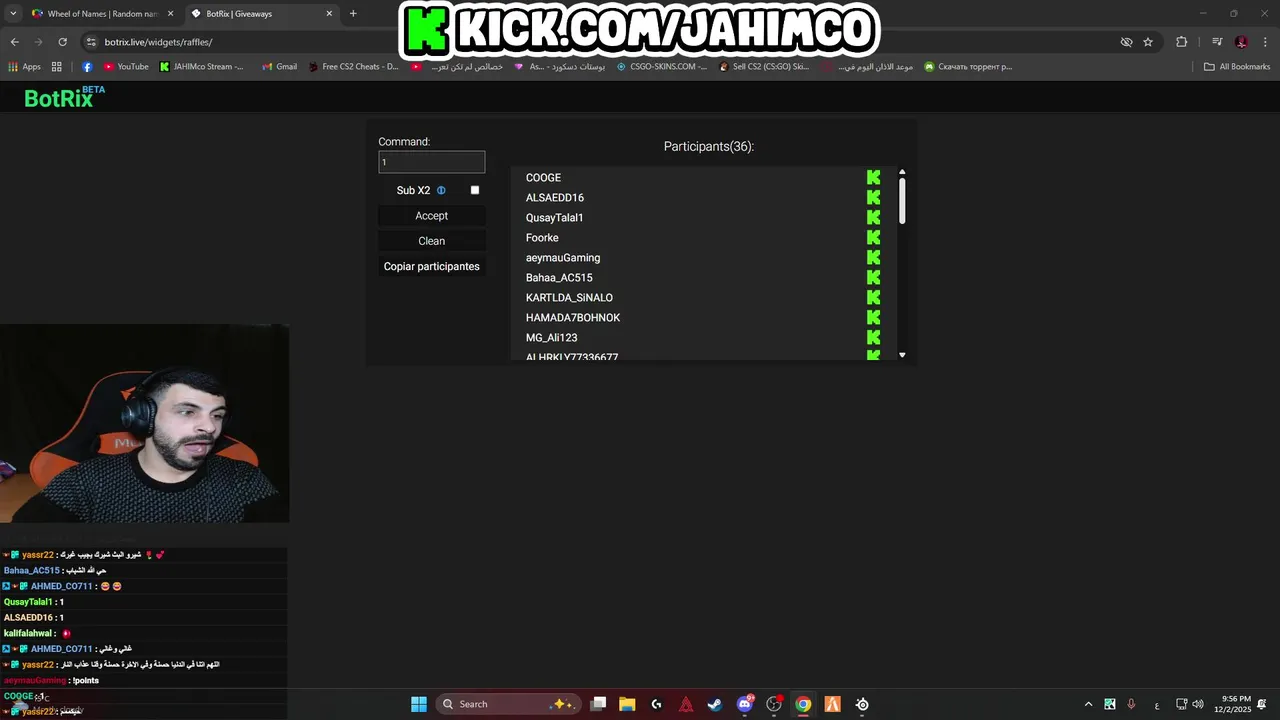
Task: Open JAHIMco Stream bookmark
Action: [x=201, y=67]
